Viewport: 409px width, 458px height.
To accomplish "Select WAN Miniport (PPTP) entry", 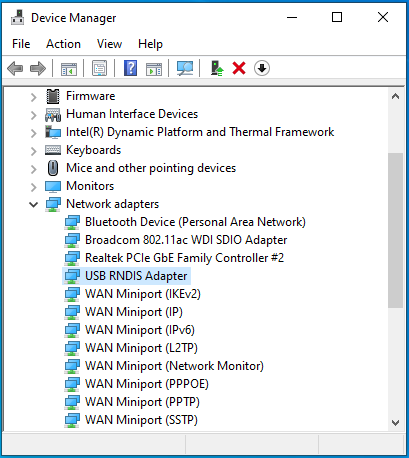I will coord(142,402).
